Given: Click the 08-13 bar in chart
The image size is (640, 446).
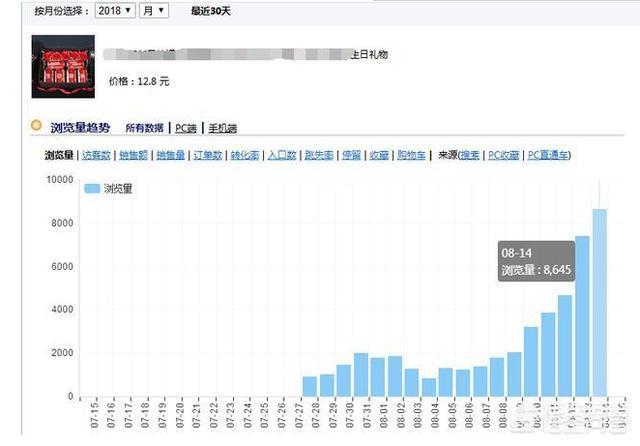Looking at the screenshot, I should coord(582,316).
